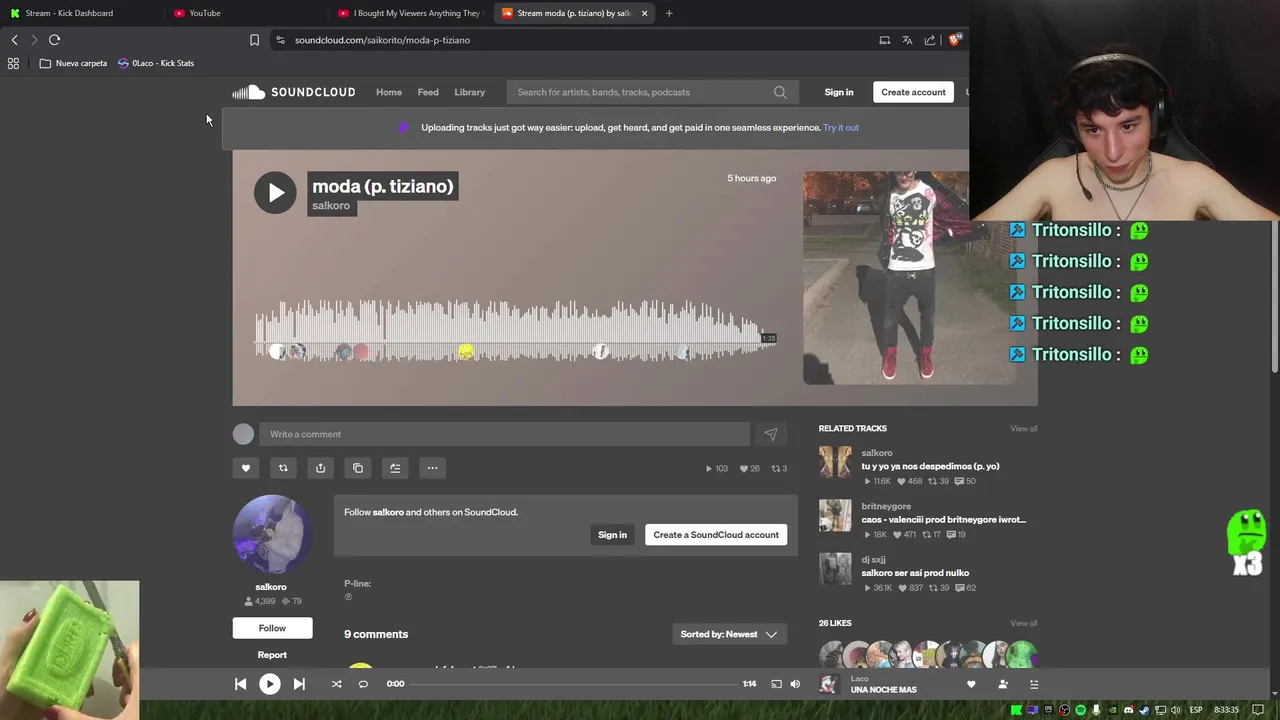Open the Home tab in SoundCloud
Viewport: 1280px width, 720px height.
pos(389,92)
